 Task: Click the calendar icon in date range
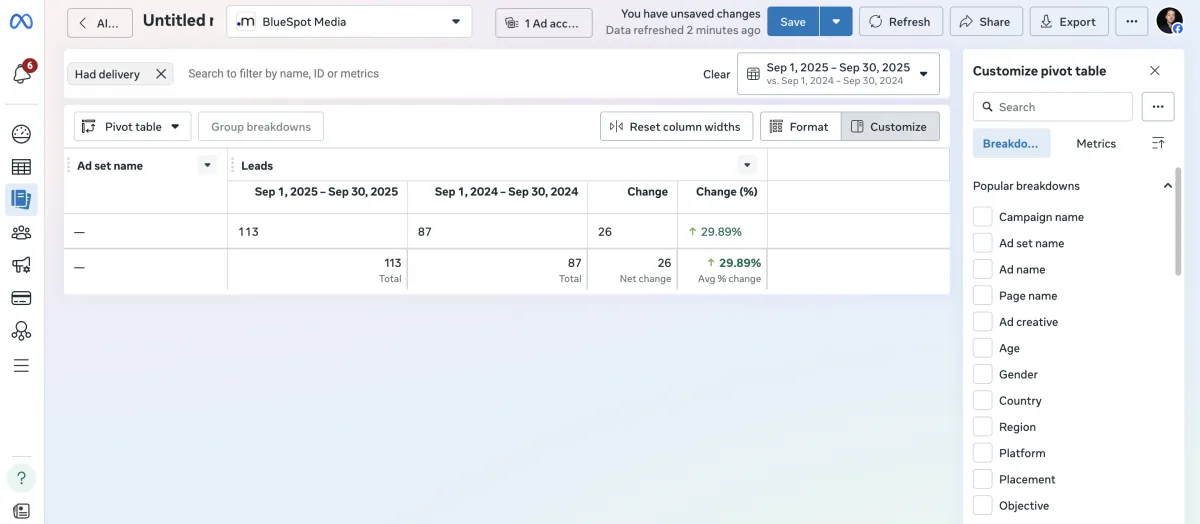click(x=753, y=74)
